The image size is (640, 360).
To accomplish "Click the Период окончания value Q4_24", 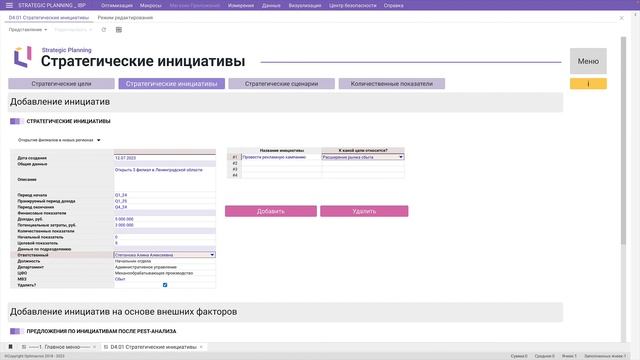I will (x=164, y=207).
